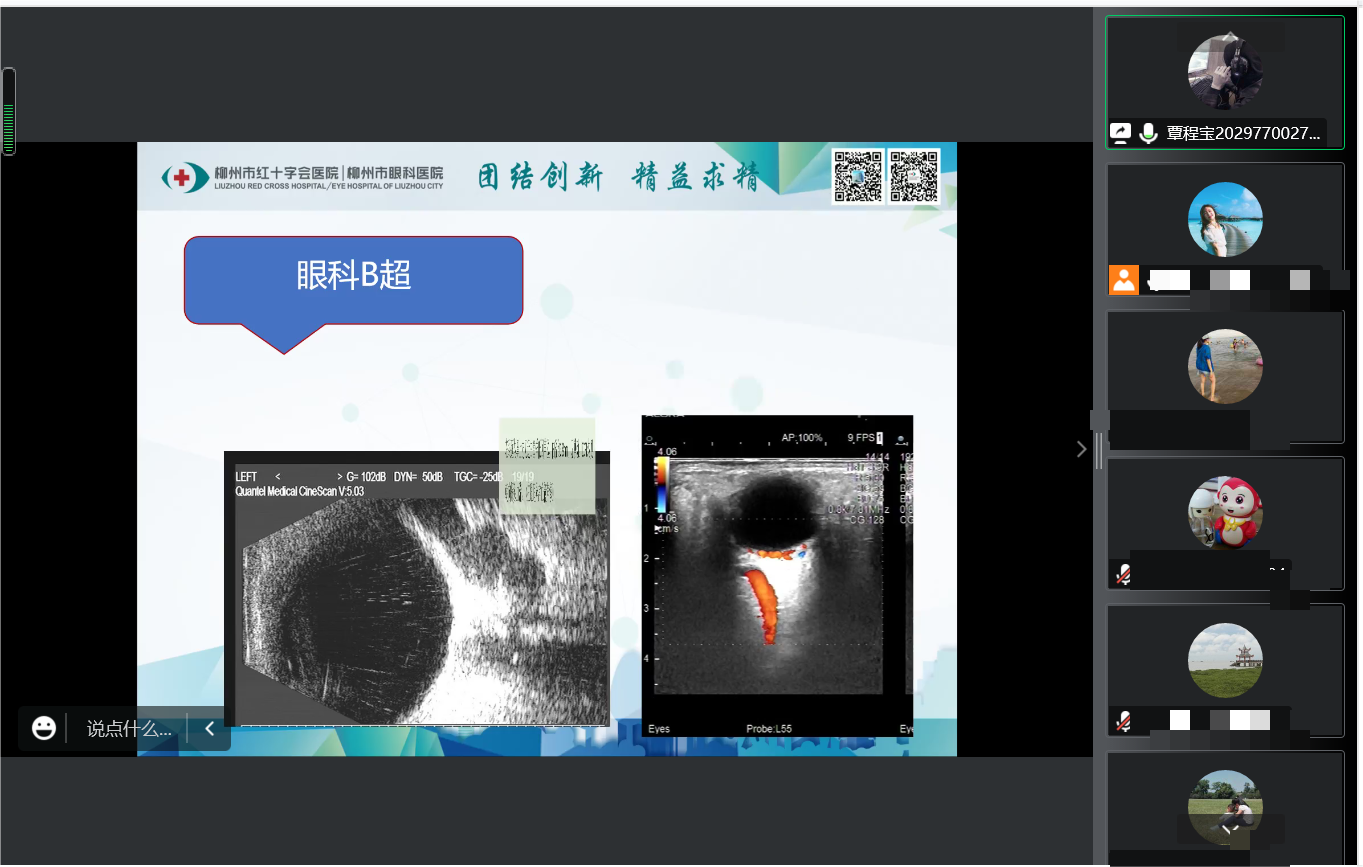Select 覃程宝's headphone avatar thumbnail
1363x867 pixels.
1225,72
